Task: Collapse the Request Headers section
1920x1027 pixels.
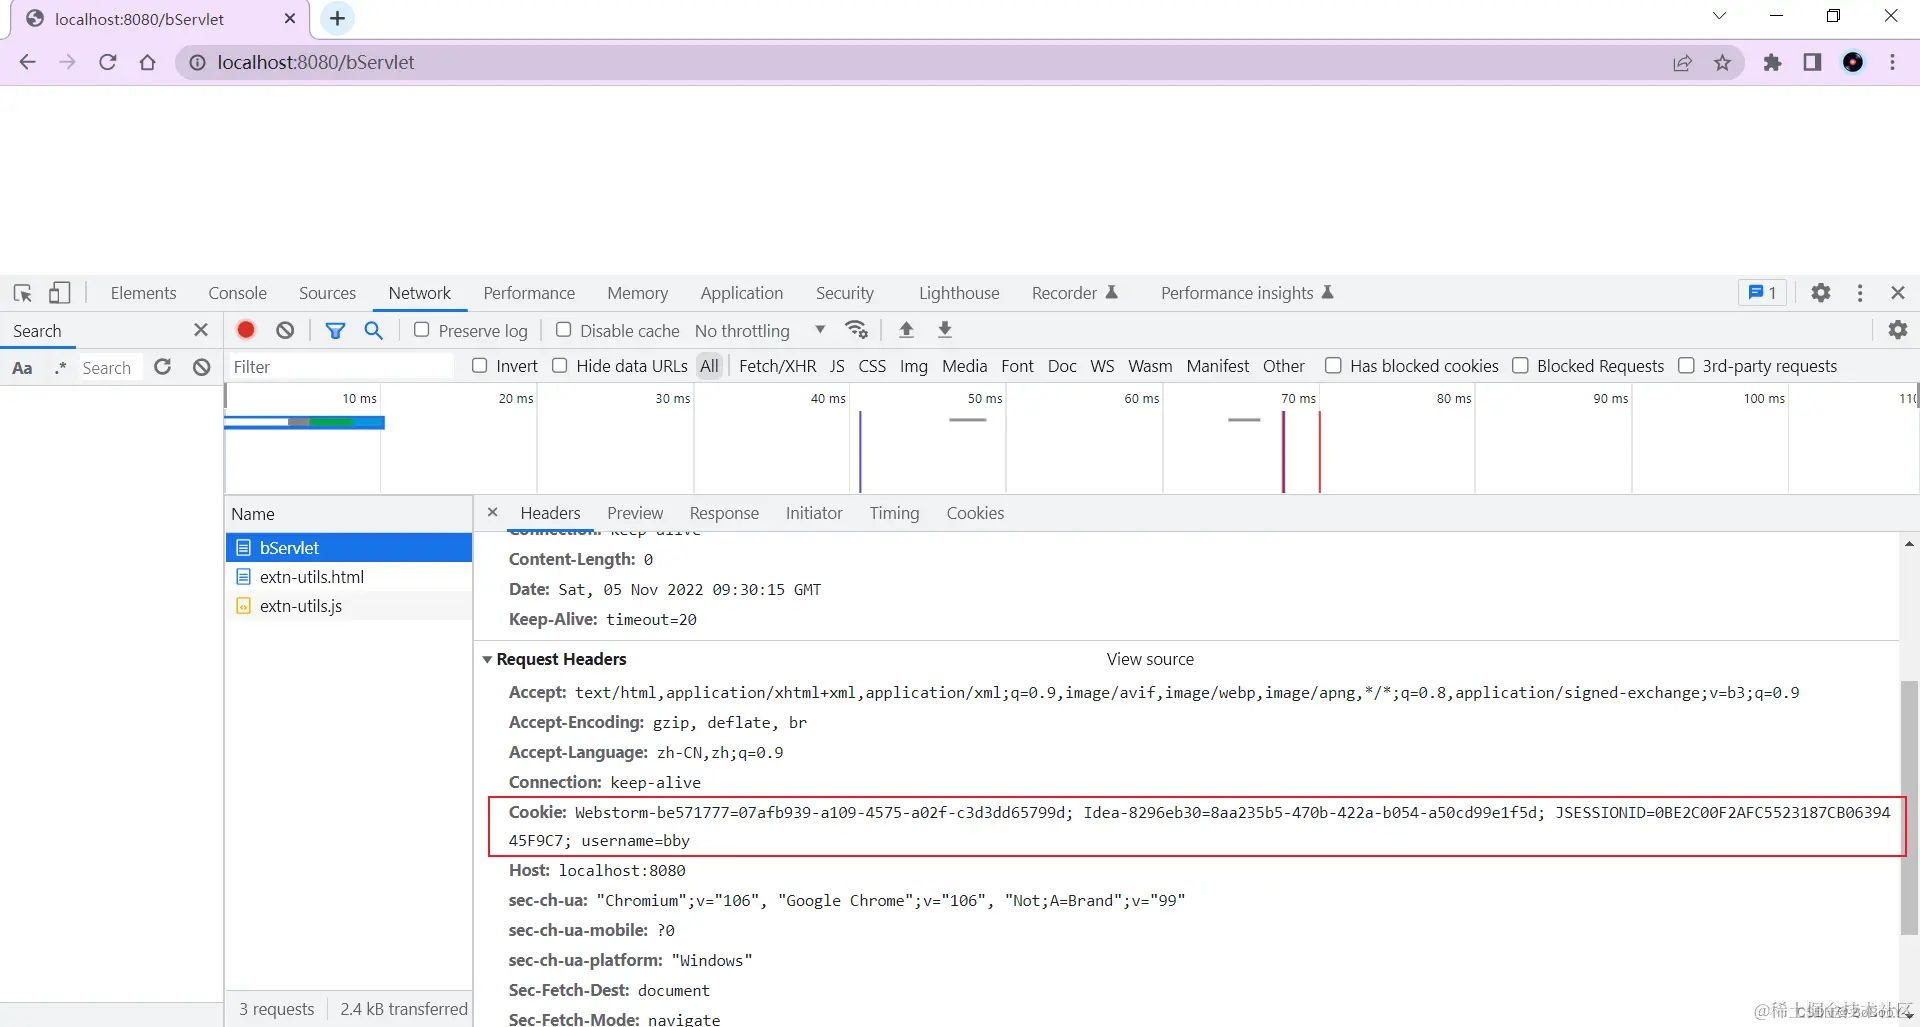Action: (487, 659)
